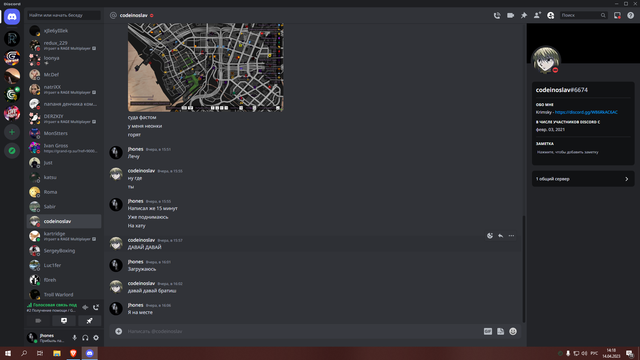Open the conversation with SergeyBoxing
The height and width of the screenshot is (360, 640).
click(x=64, y=251)
